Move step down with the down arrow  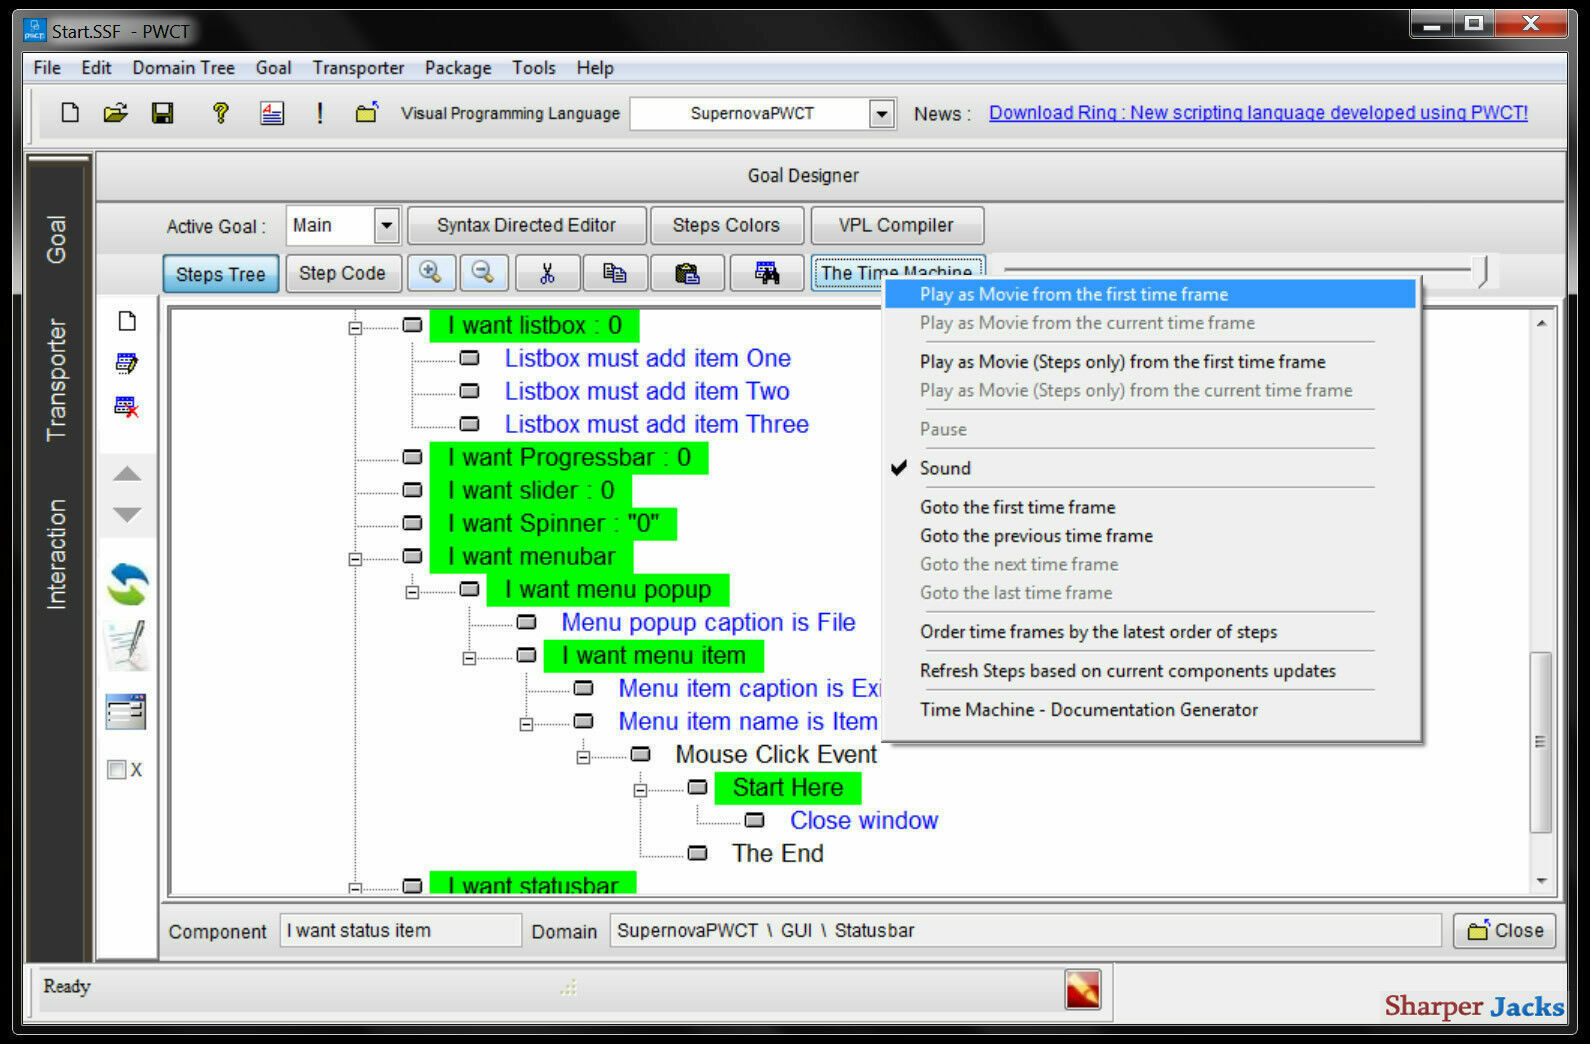point(127,514)
